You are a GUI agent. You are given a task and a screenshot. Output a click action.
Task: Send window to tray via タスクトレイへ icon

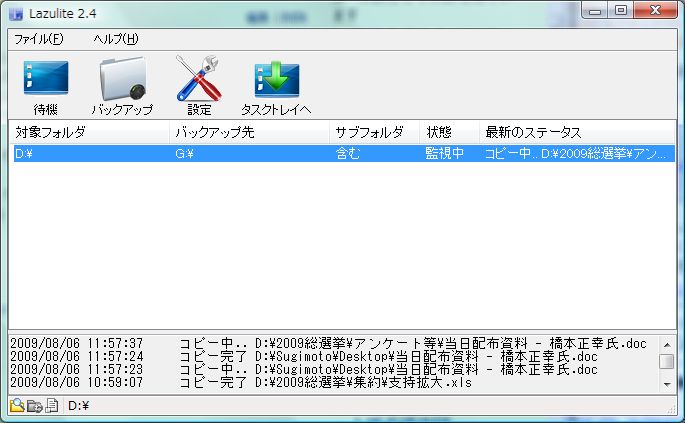(277, 87)
